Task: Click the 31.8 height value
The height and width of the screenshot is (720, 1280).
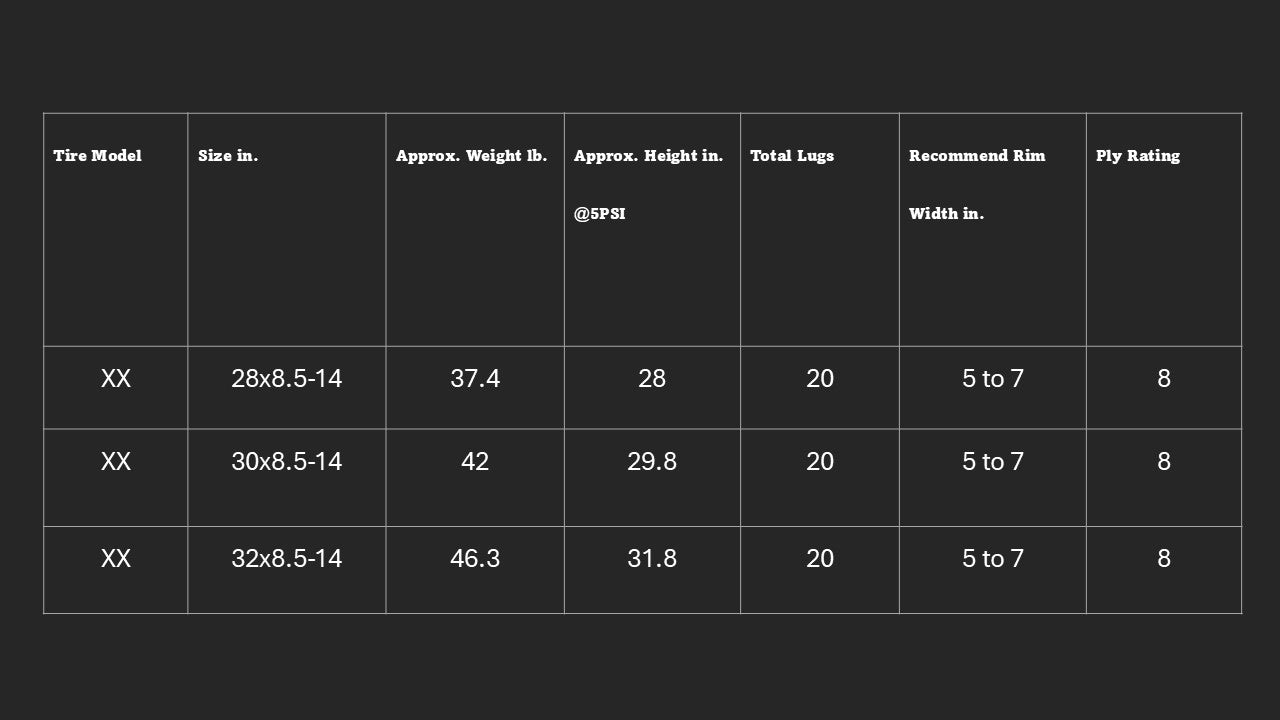Action: point(652,559)
